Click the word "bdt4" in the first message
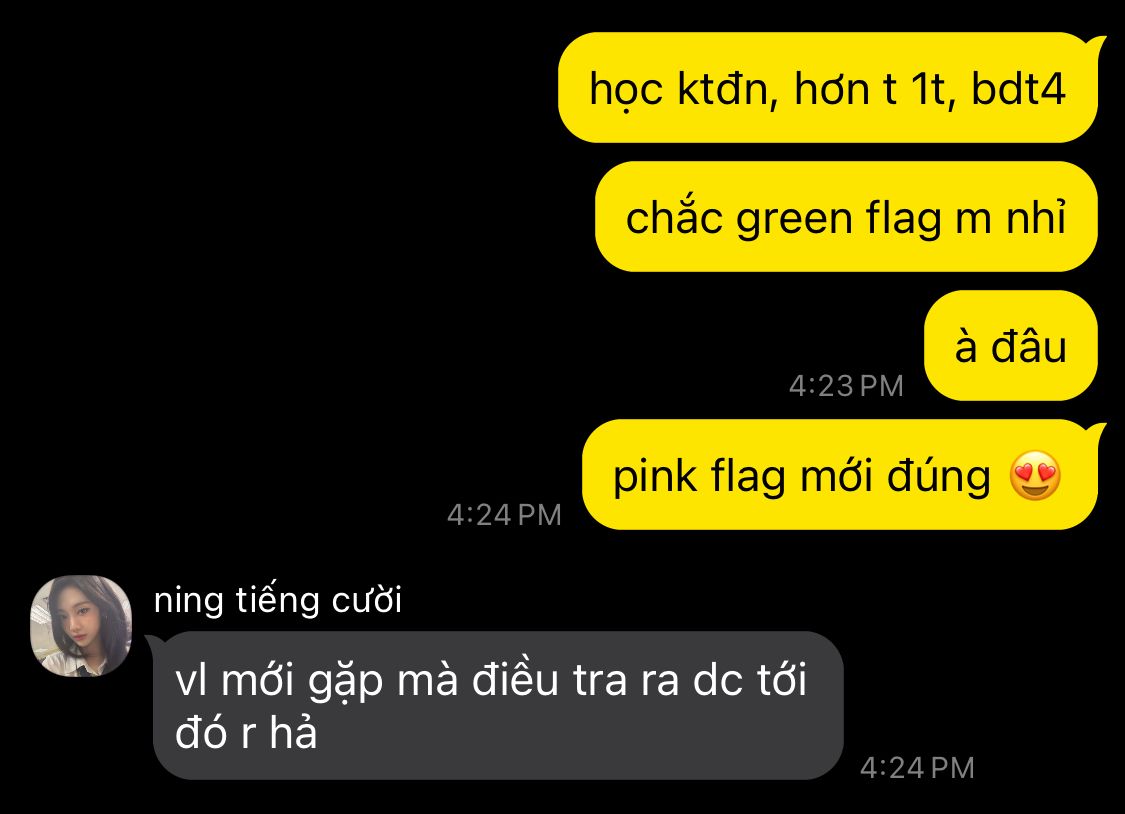This screenshot has height=814, width=1125. 1018,89
